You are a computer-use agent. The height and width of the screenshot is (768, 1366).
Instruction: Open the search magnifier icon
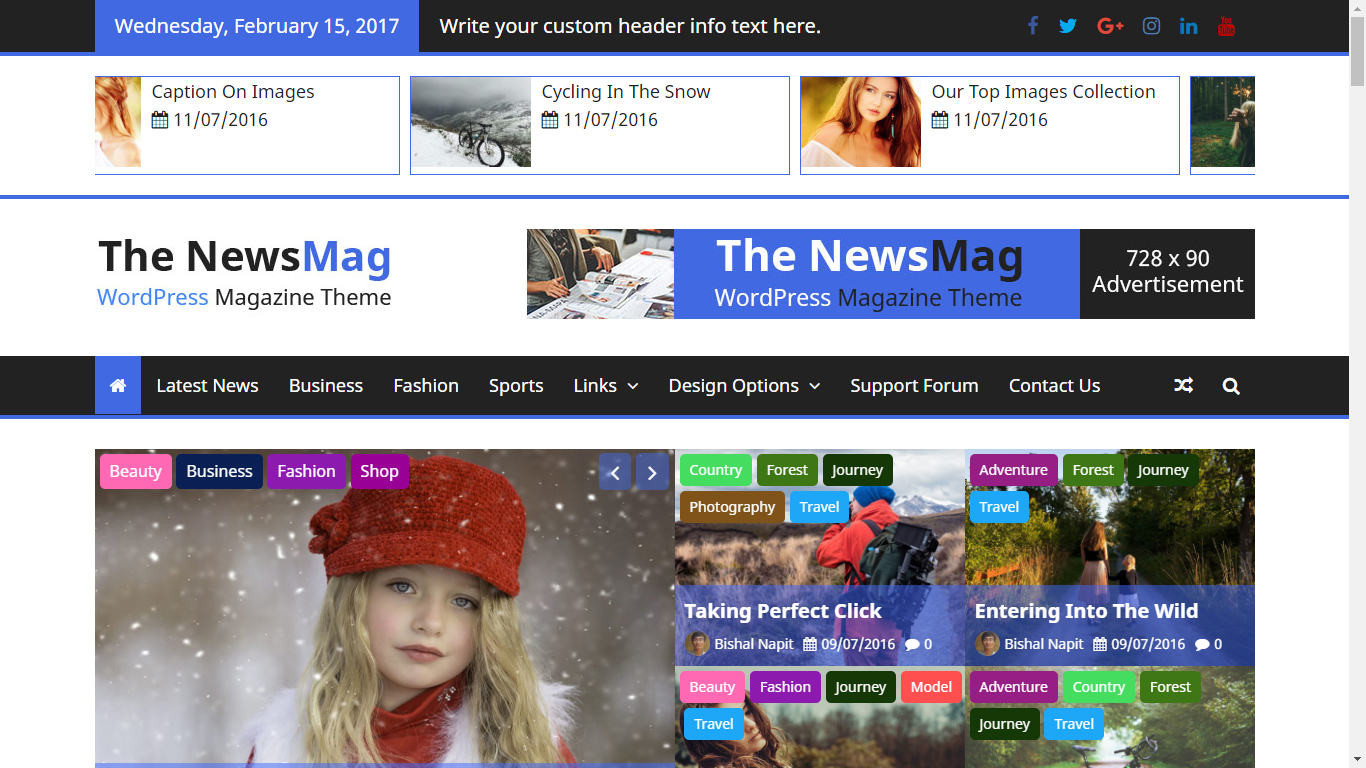(x=1231, y=386)
